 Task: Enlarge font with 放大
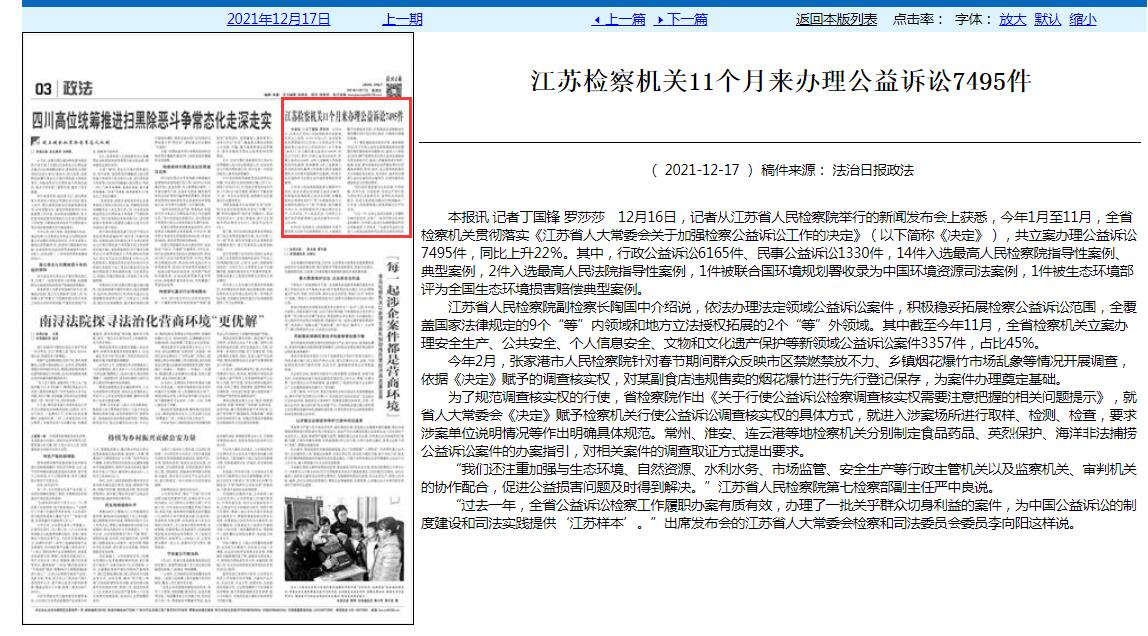tap(1013, 19)
